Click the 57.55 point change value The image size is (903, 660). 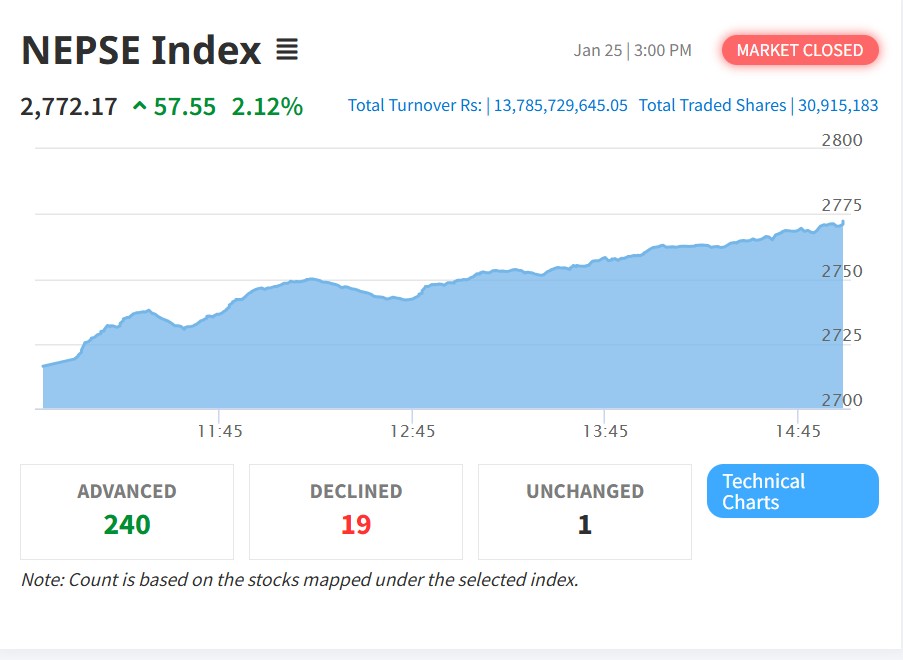pos(185,106)
